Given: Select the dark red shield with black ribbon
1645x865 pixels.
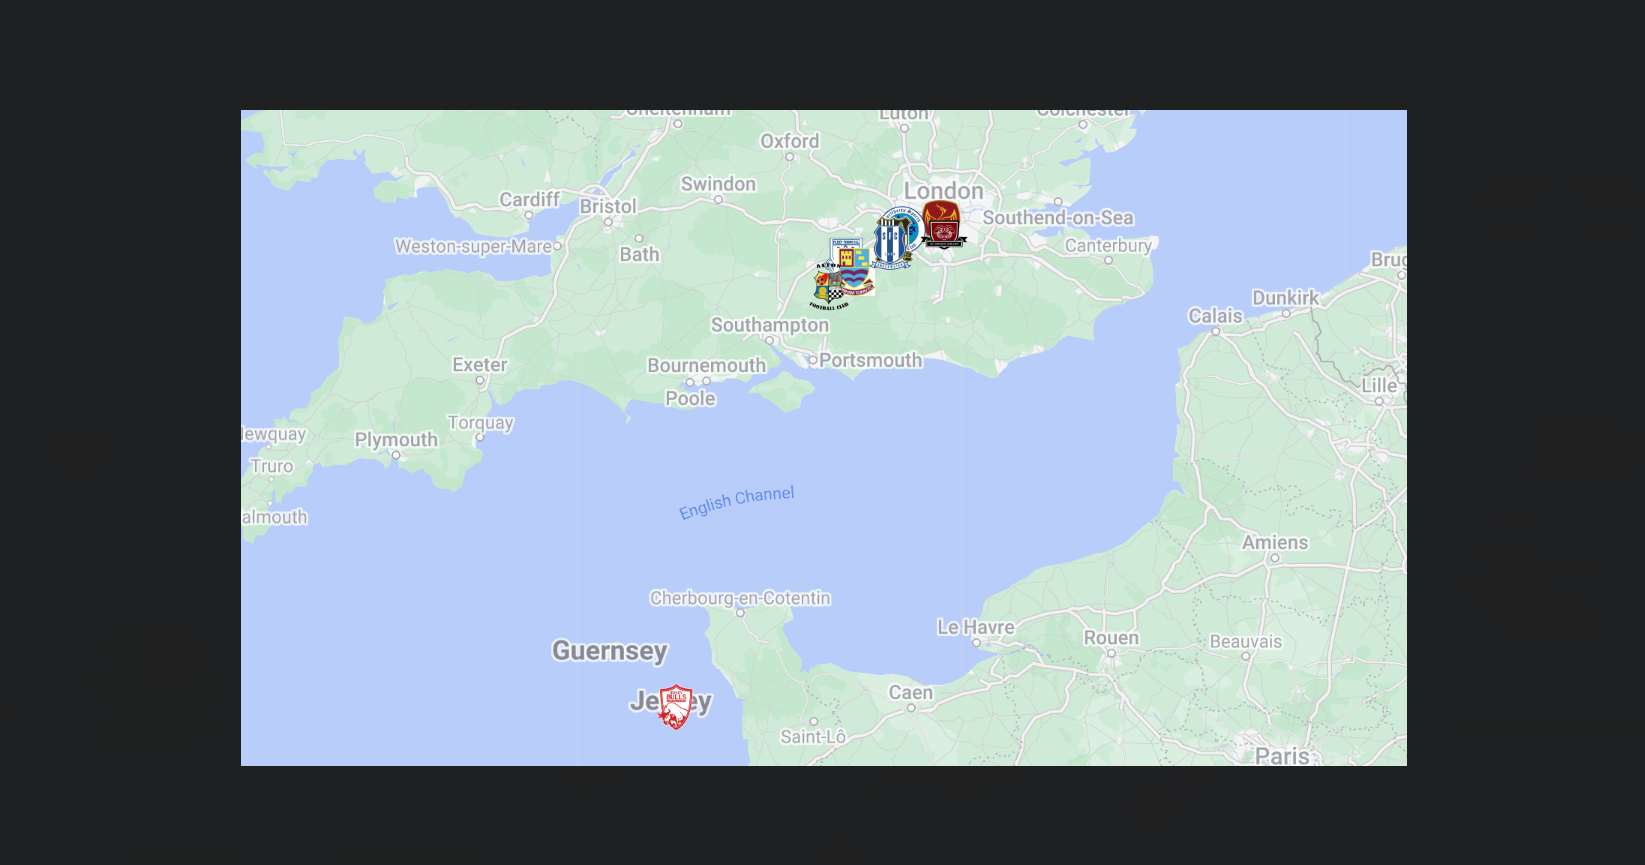Looking at the screenshot, I should [944, 235].
